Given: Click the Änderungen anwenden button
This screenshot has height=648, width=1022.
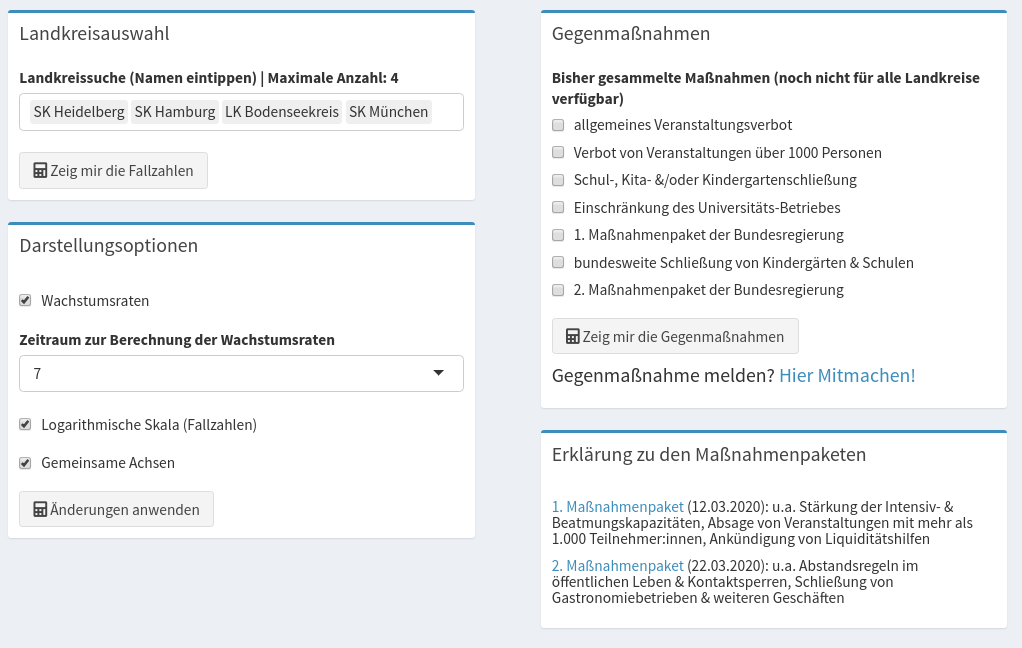Looking at the screenshot, I should [116, 508].
